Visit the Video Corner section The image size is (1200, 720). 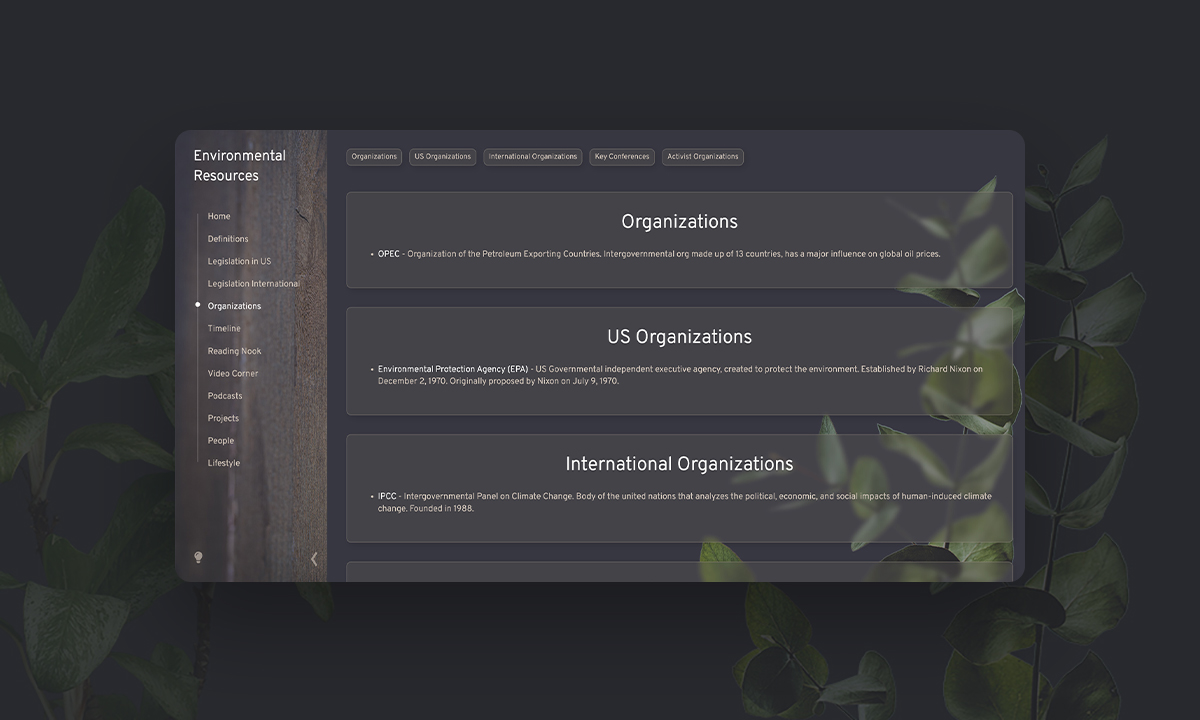tap(233, 373)
